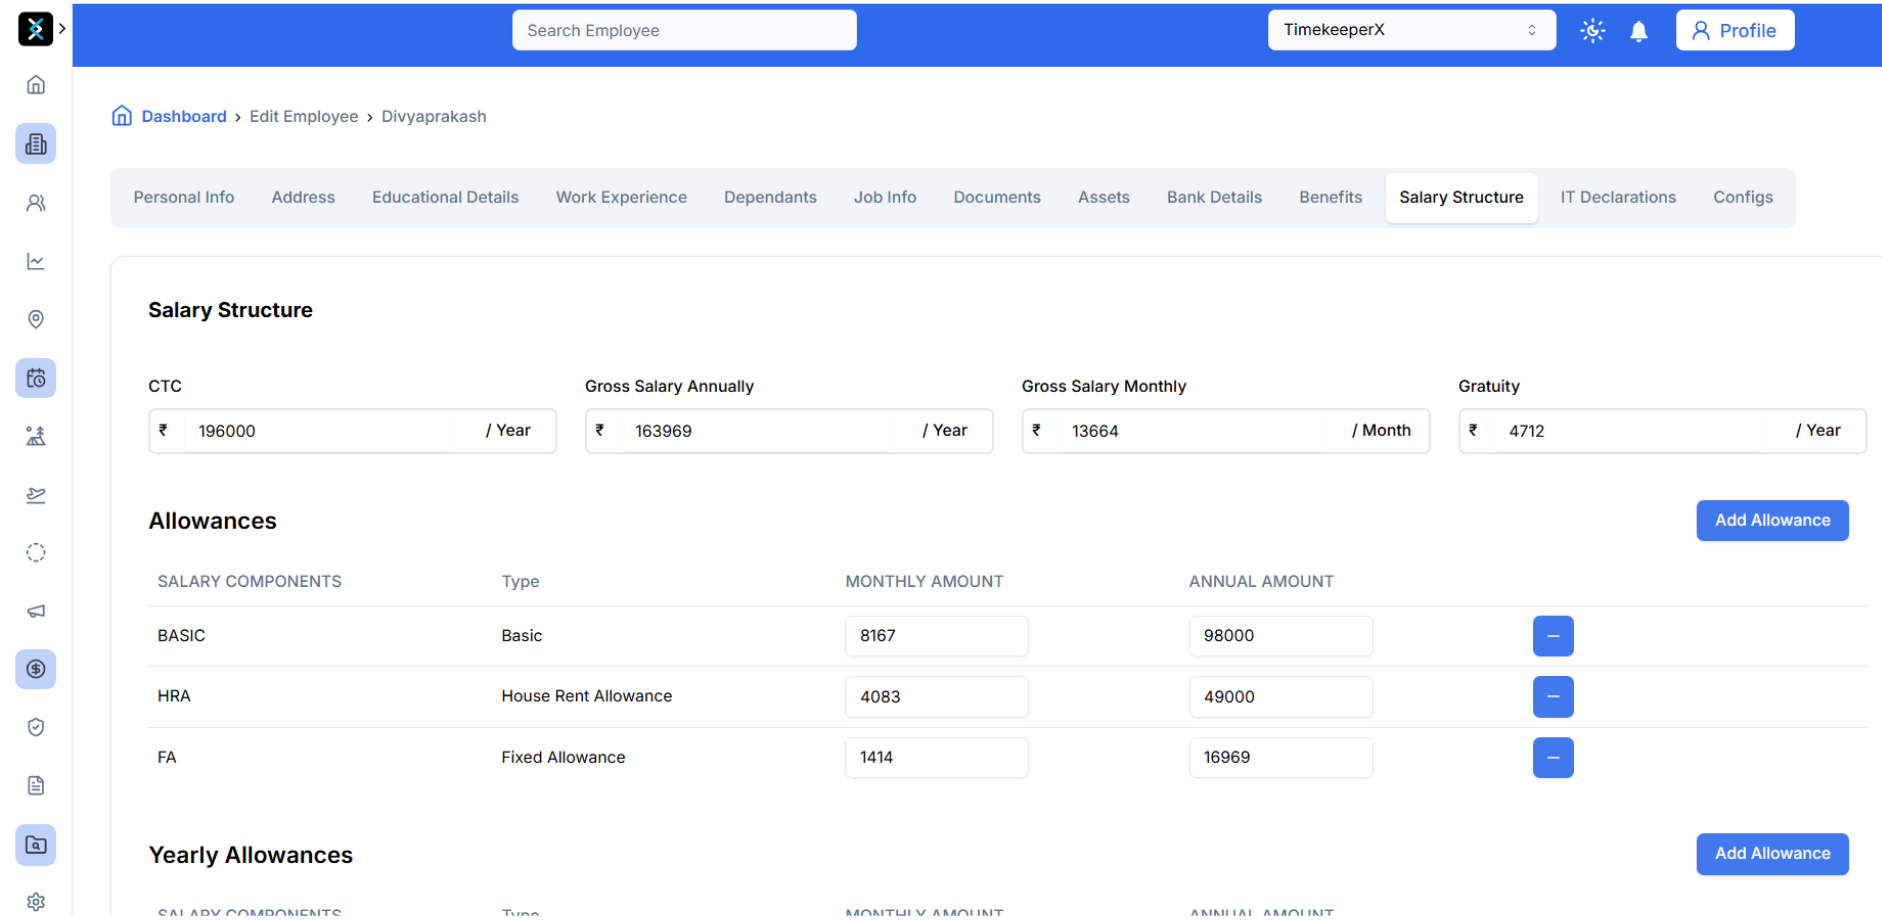Switch to the Address tab
Screen dimensions: 1882x920
pyautogui.click(x=303, y=197)
